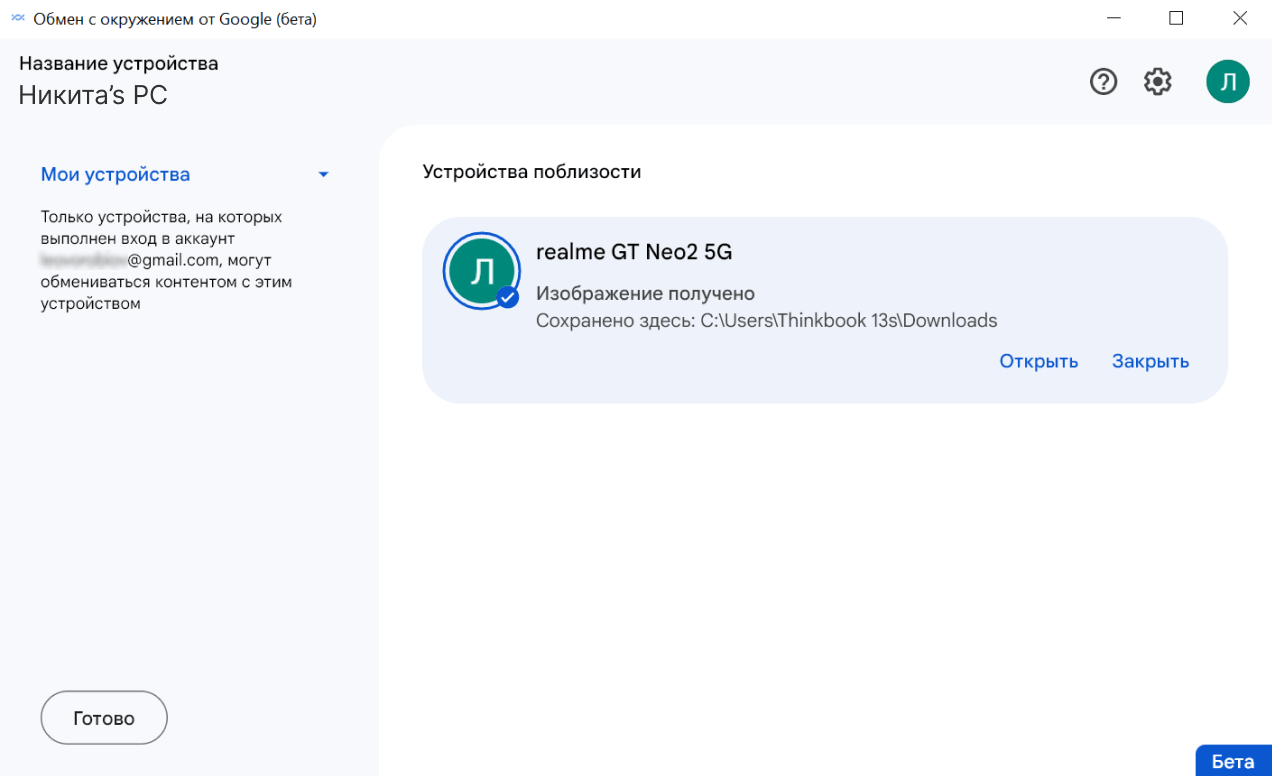Click the saved path C:\Users\Thinkbook 13s\Downloads

tap(766, 321)
